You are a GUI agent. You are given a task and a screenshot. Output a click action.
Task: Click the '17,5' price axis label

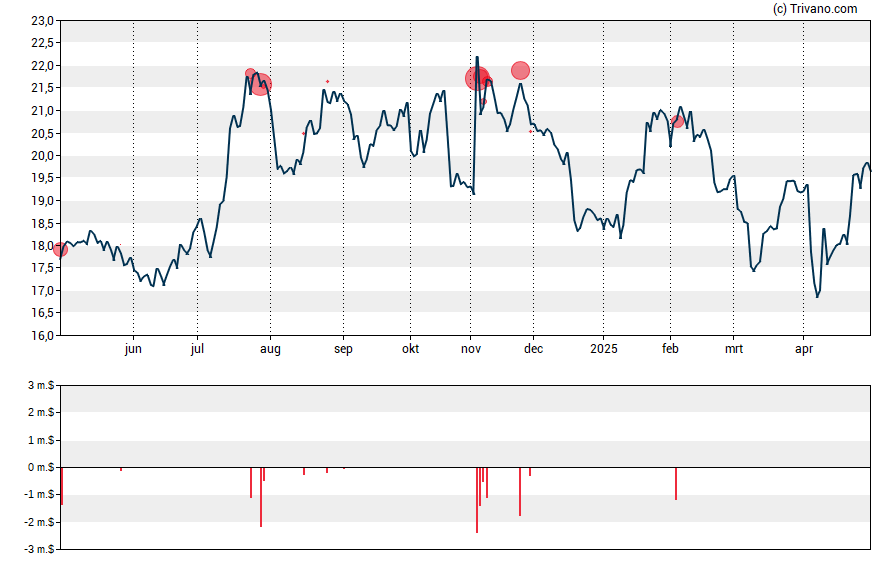42,268
